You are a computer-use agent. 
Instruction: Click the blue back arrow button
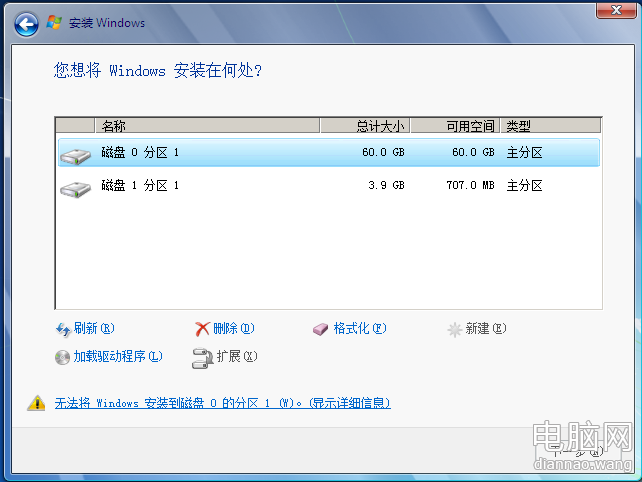tap(27, 24)
